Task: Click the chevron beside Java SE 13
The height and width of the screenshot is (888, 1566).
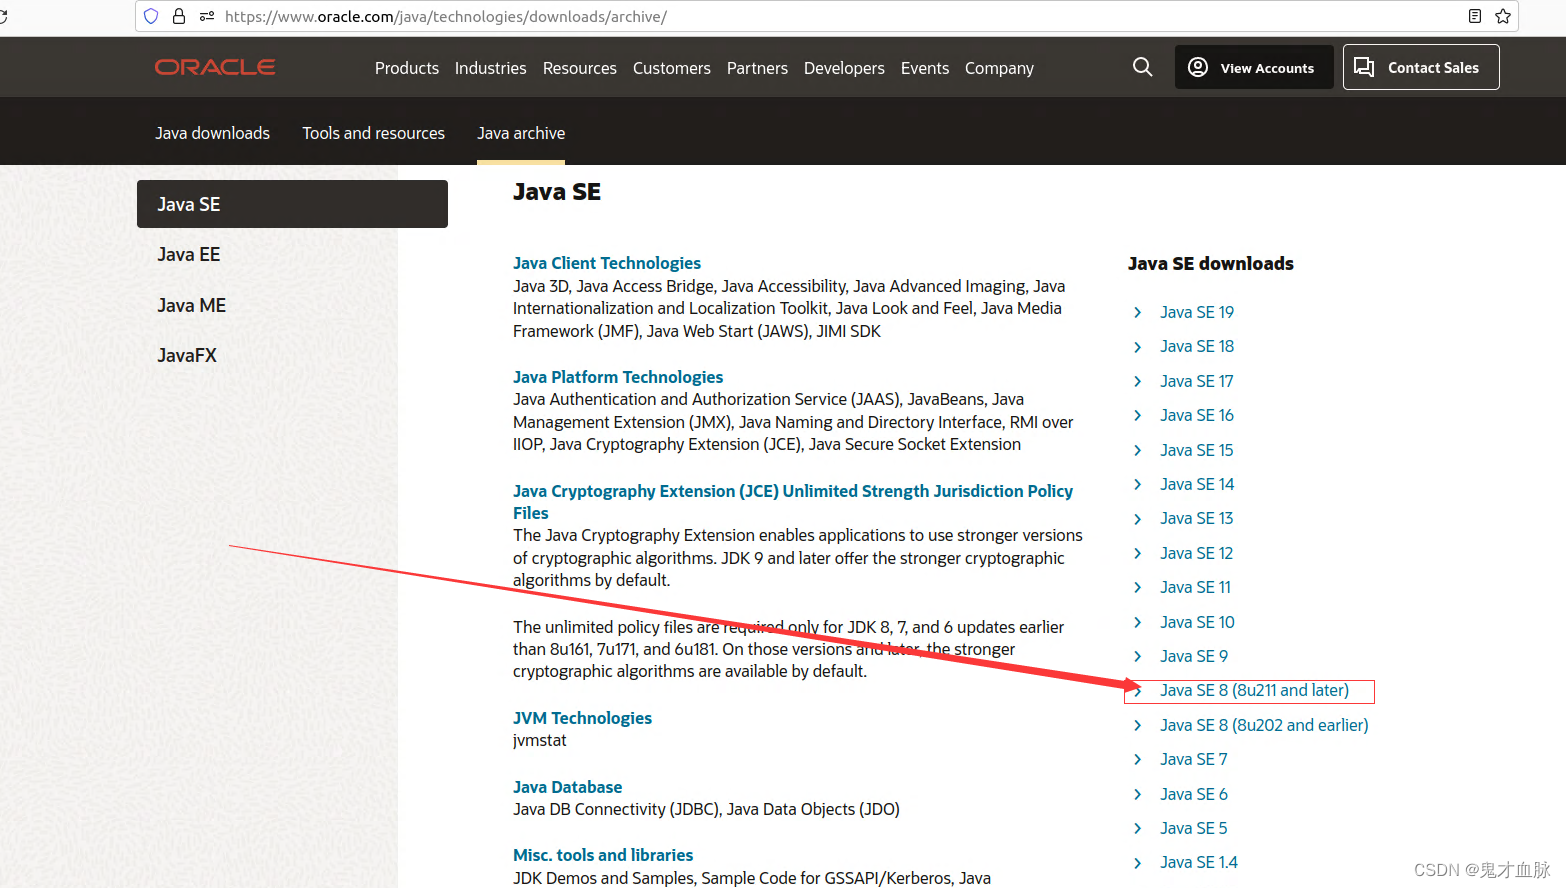Action: 1138,519
